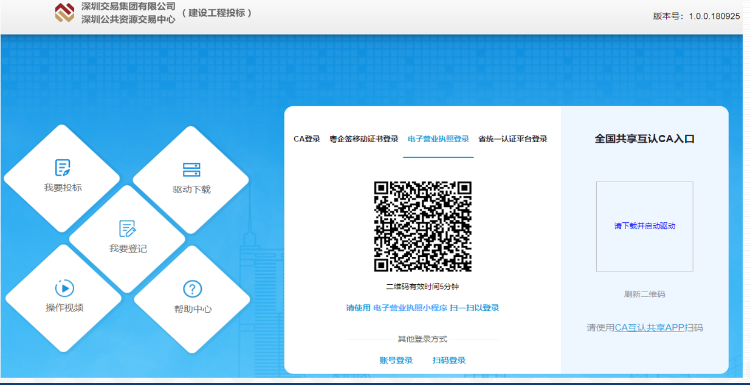Screen dimensions: 750x385
Task: Switch to the 粤企签移动证书登录 tab
Action: pyautogui.click(x=364, y=139)
